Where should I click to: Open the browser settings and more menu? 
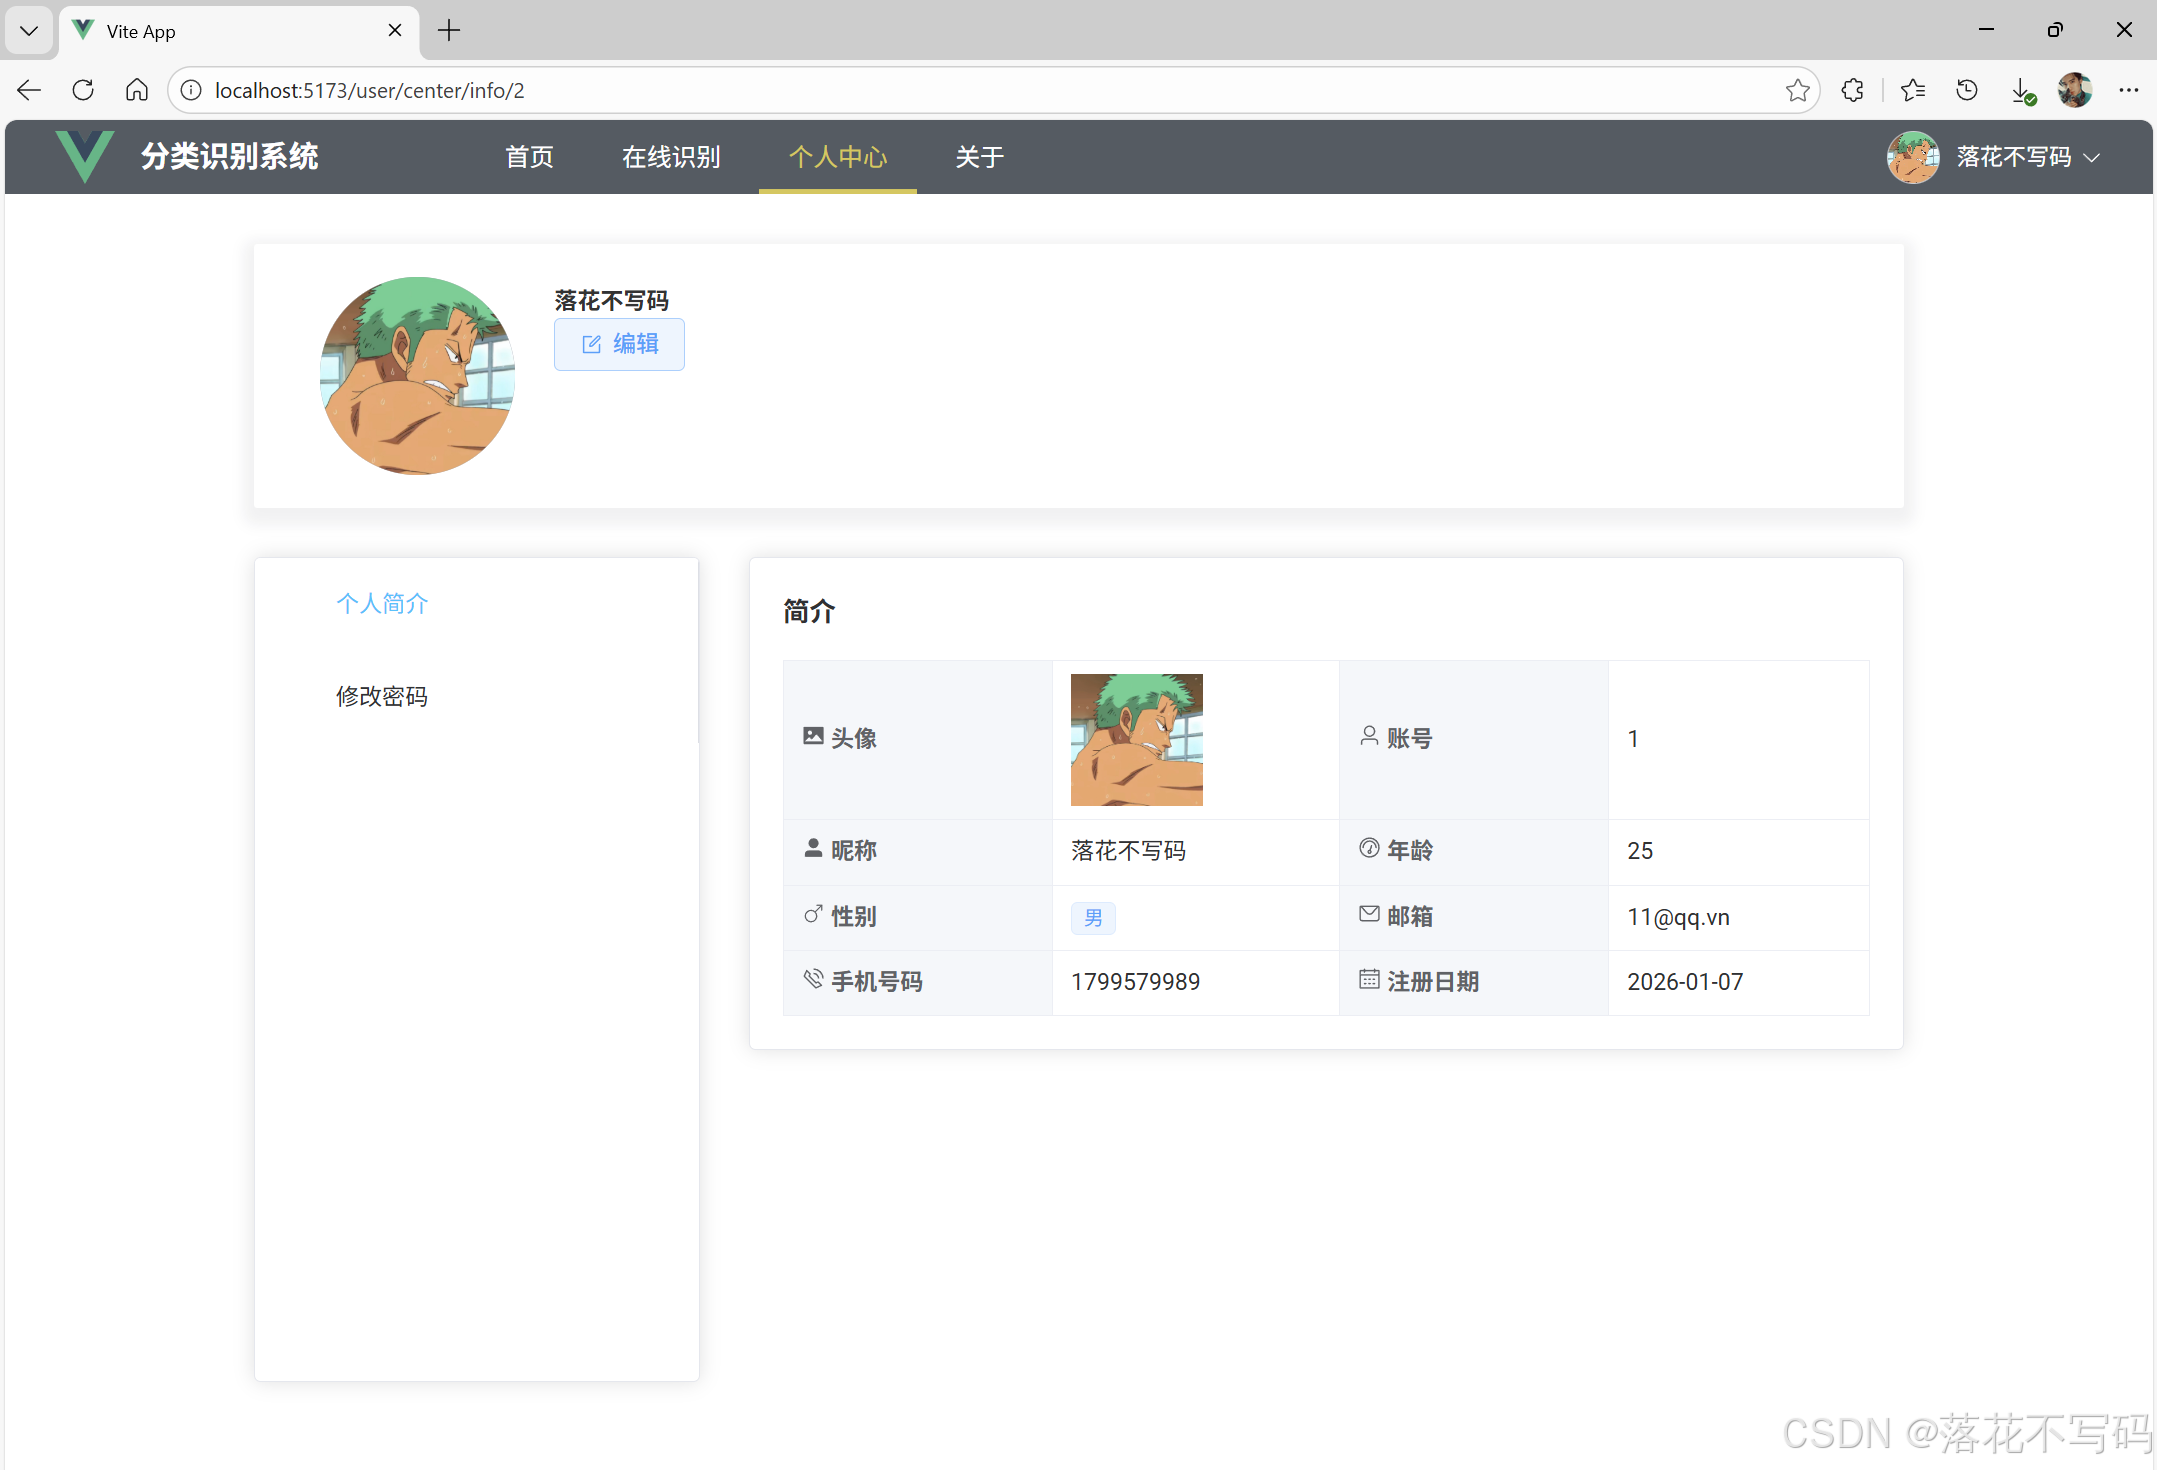pyautogui.click(x=2128, y=90)
